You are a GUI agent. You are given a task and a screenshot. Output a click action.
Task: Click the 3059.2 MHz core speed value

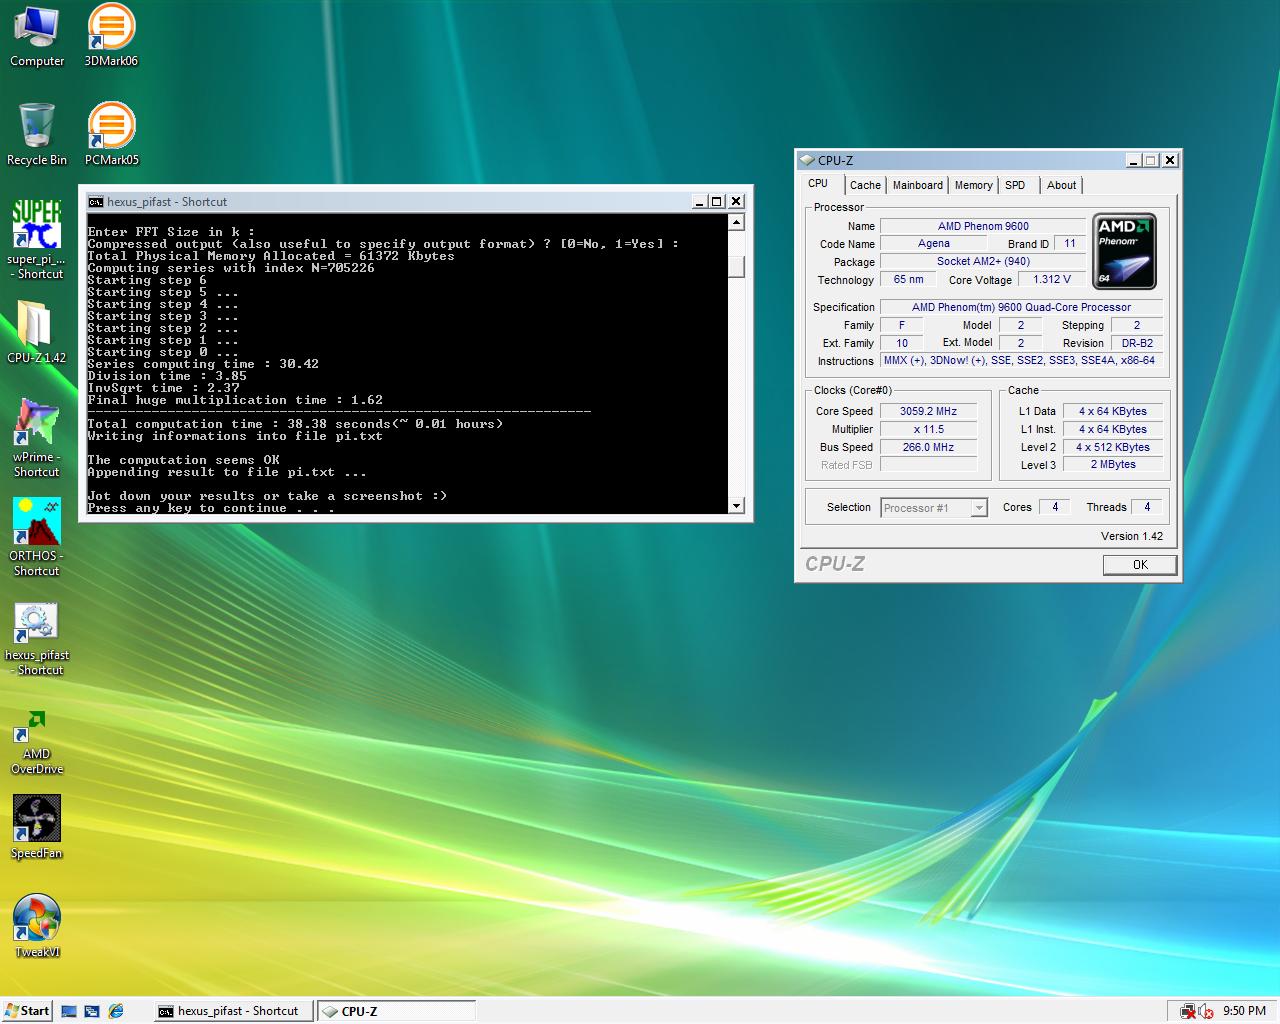(928, 411)
